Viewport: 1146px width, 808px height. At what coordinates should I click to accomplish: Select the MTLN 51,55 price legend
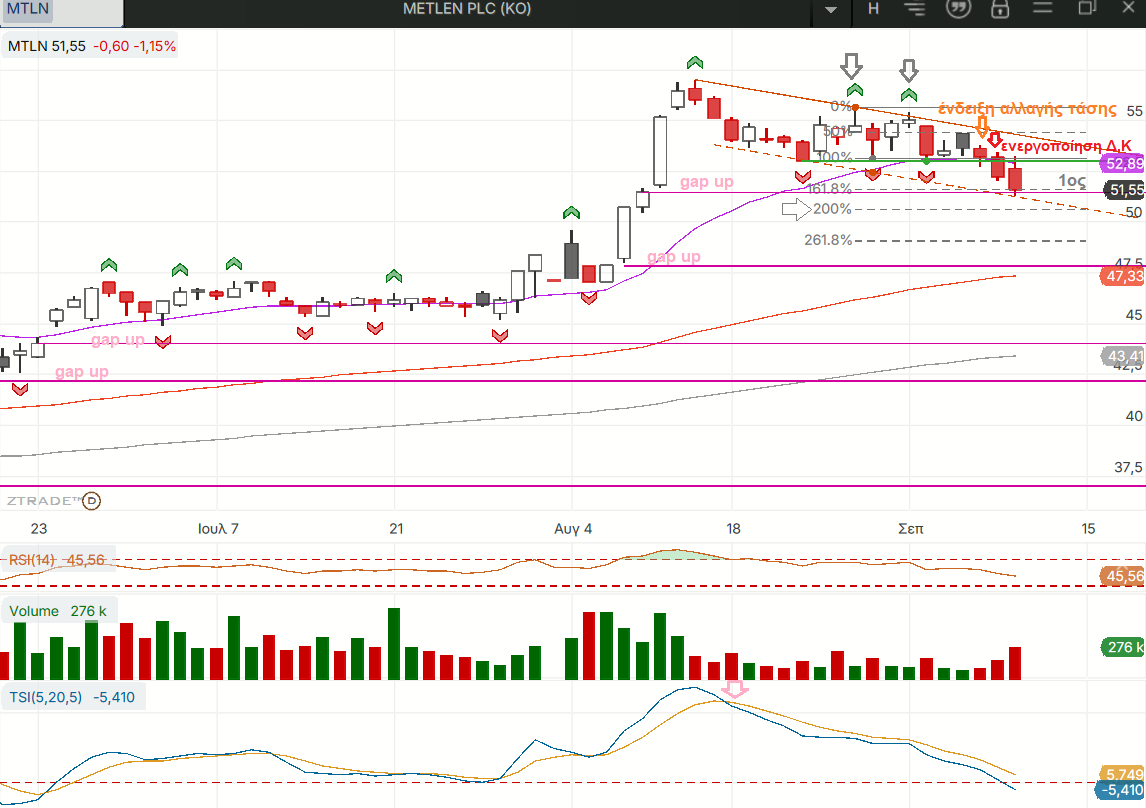(92, 46)
